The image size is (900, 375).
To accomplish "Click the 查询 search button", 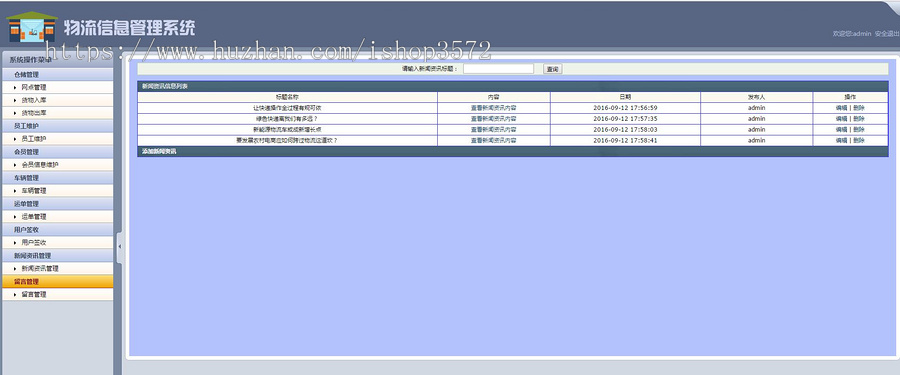I will (x=552, y=69).
